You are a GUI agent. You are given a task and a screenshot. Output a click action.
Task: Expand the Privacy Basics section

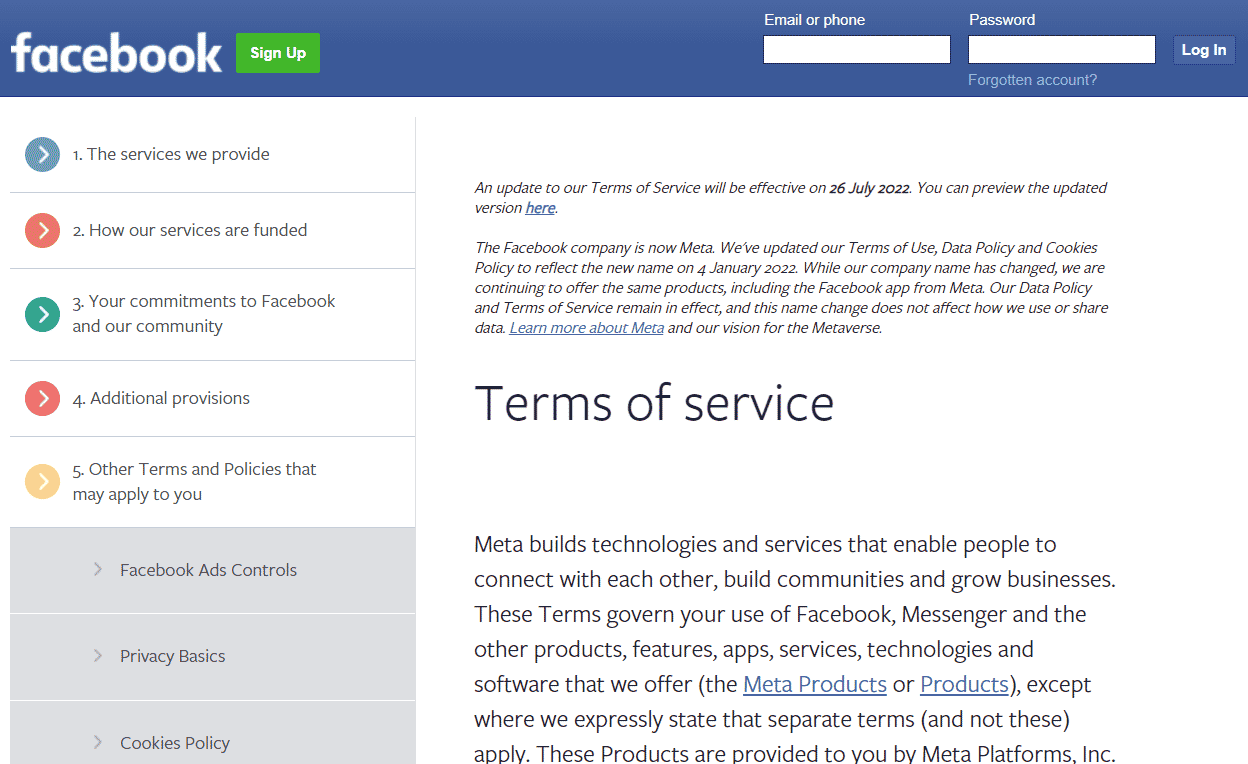click(x=173, y=657)
